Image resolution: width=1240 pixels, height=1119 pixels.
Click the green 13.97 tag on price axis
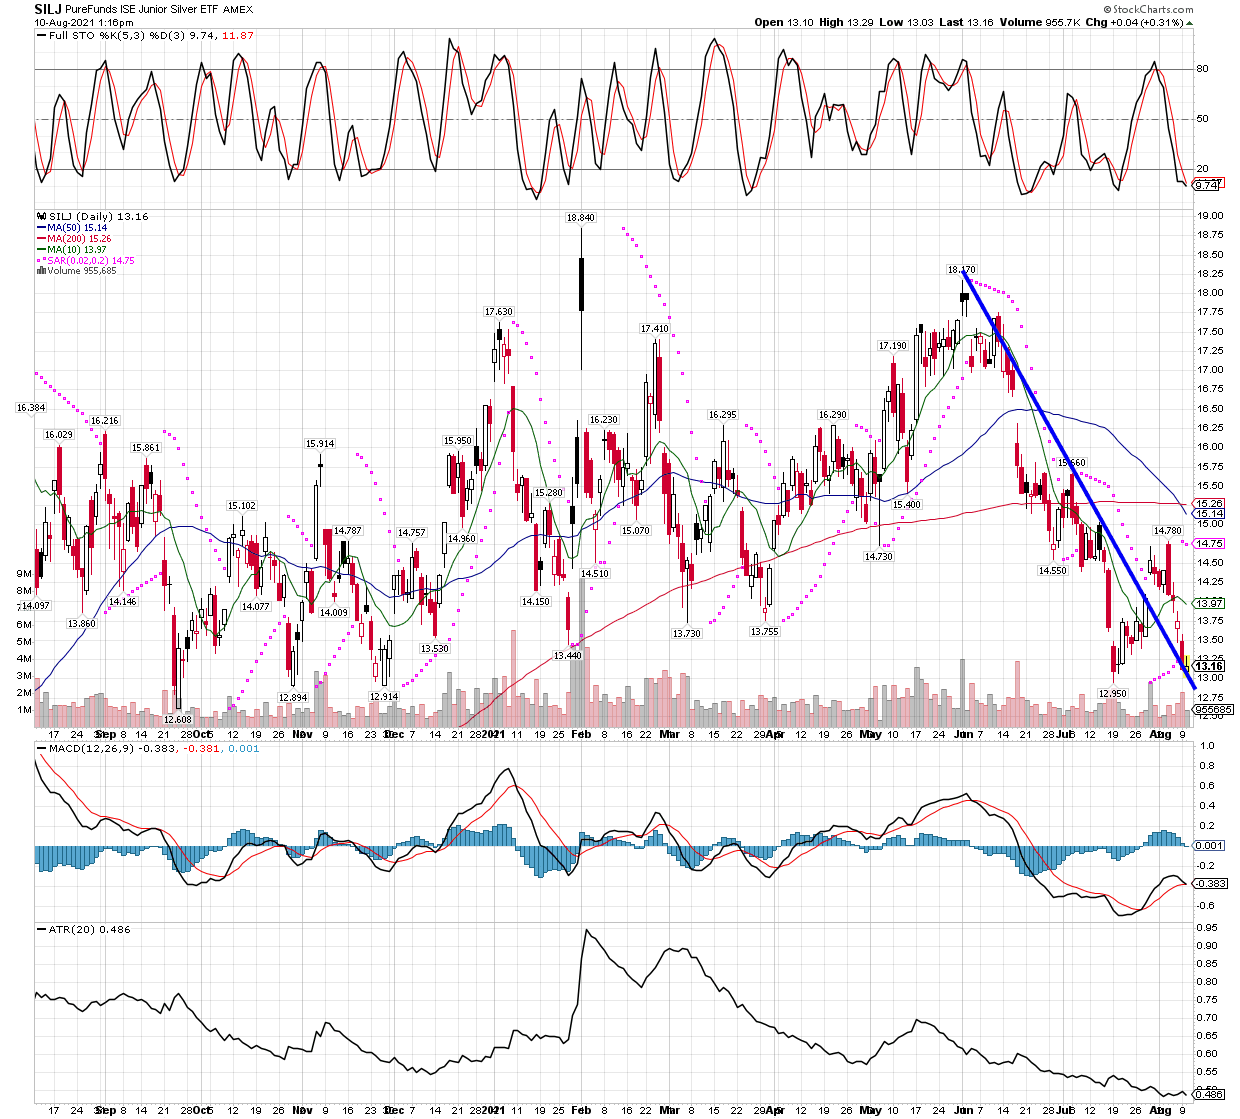tap(1210, 604)
